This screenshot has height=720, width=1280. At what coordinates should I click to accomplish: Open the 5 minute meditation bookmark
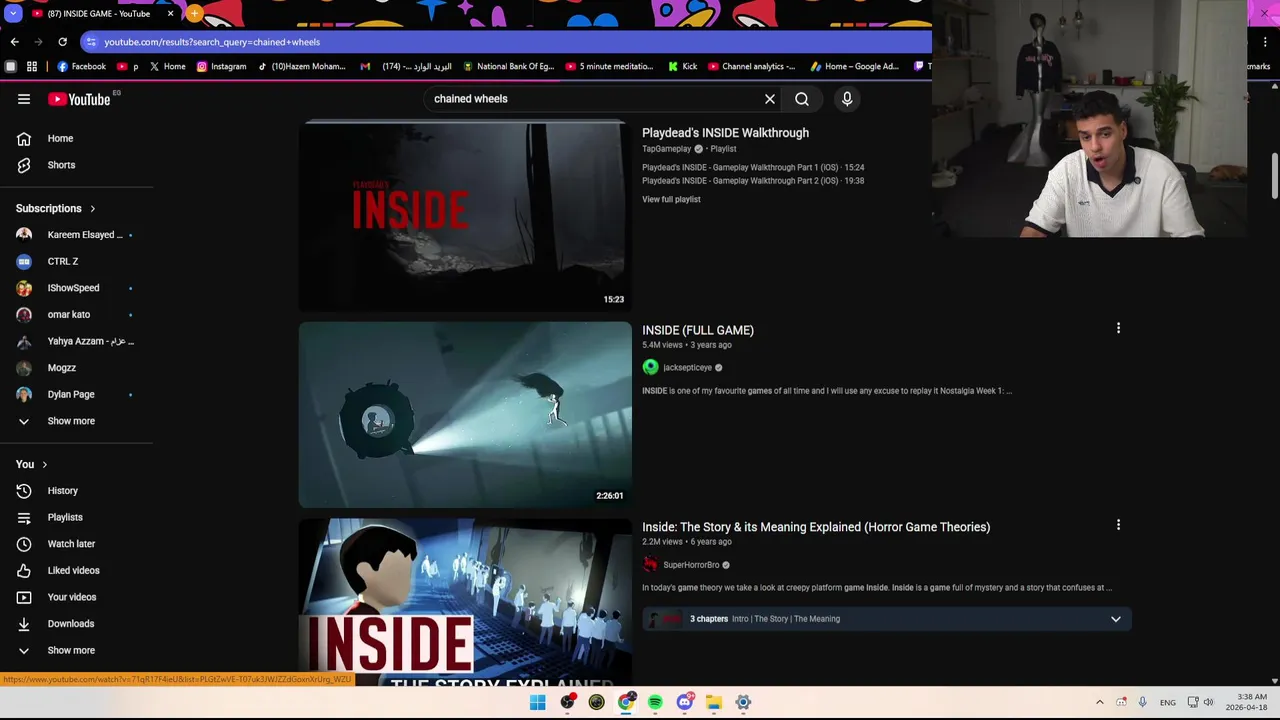[609, 67]
